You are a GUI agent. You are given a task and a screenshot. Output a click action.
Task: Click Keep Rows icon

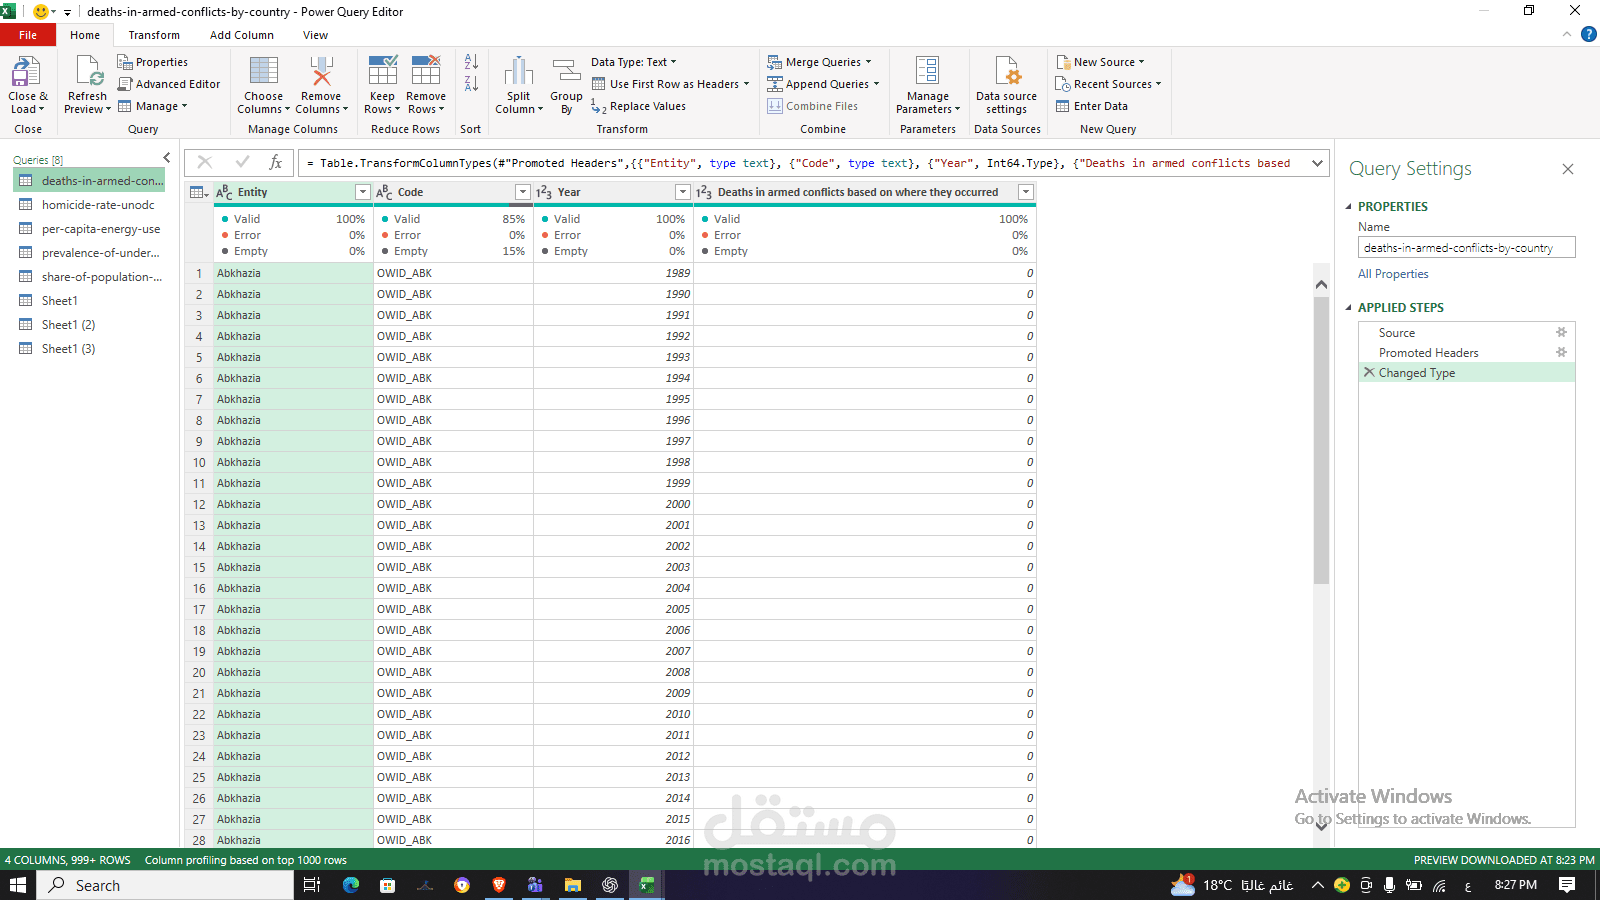(x=383, y=71)
